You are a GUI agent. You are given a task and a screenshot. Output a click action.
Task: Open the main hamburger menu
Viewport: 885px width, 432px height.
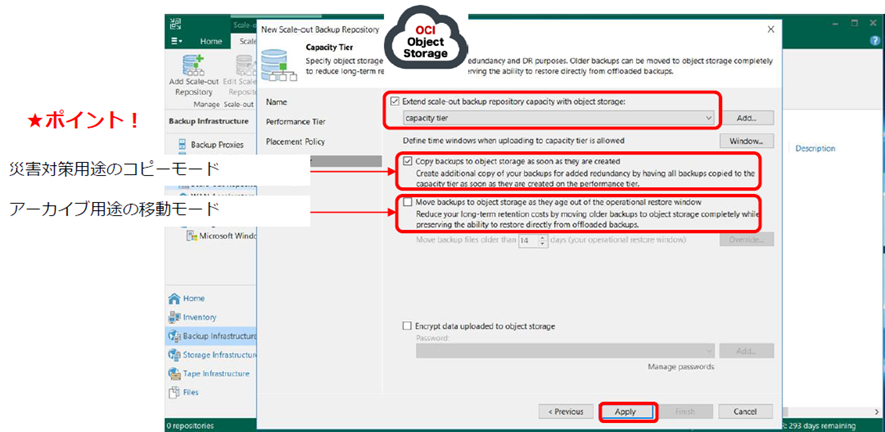tap(177, 41)
